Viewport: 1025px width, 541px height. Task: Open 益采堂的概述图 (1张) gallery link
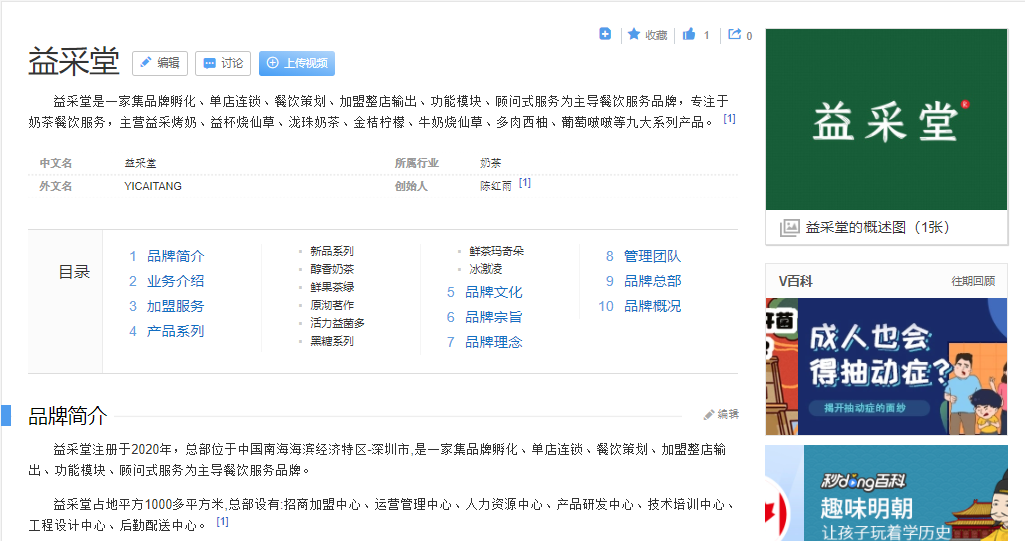[877, 227]
